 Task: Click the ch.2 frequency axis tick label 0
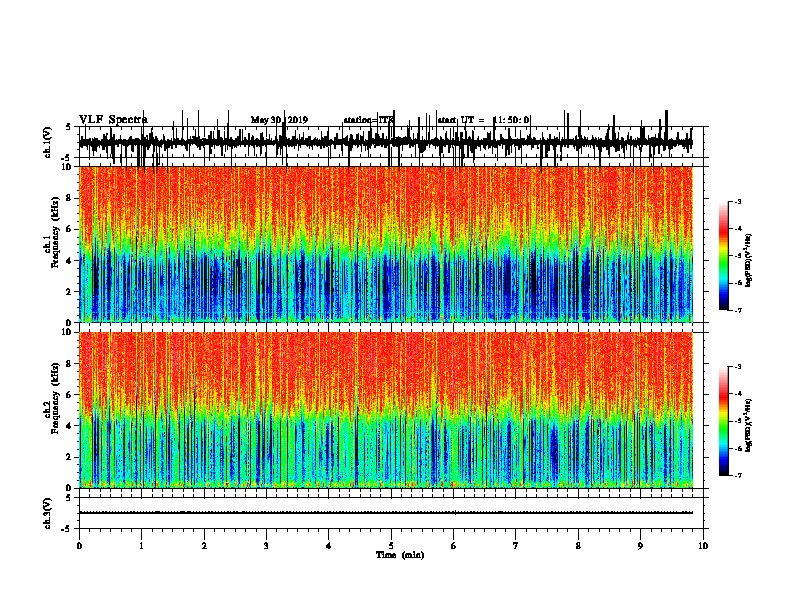(x=70, y=488)
